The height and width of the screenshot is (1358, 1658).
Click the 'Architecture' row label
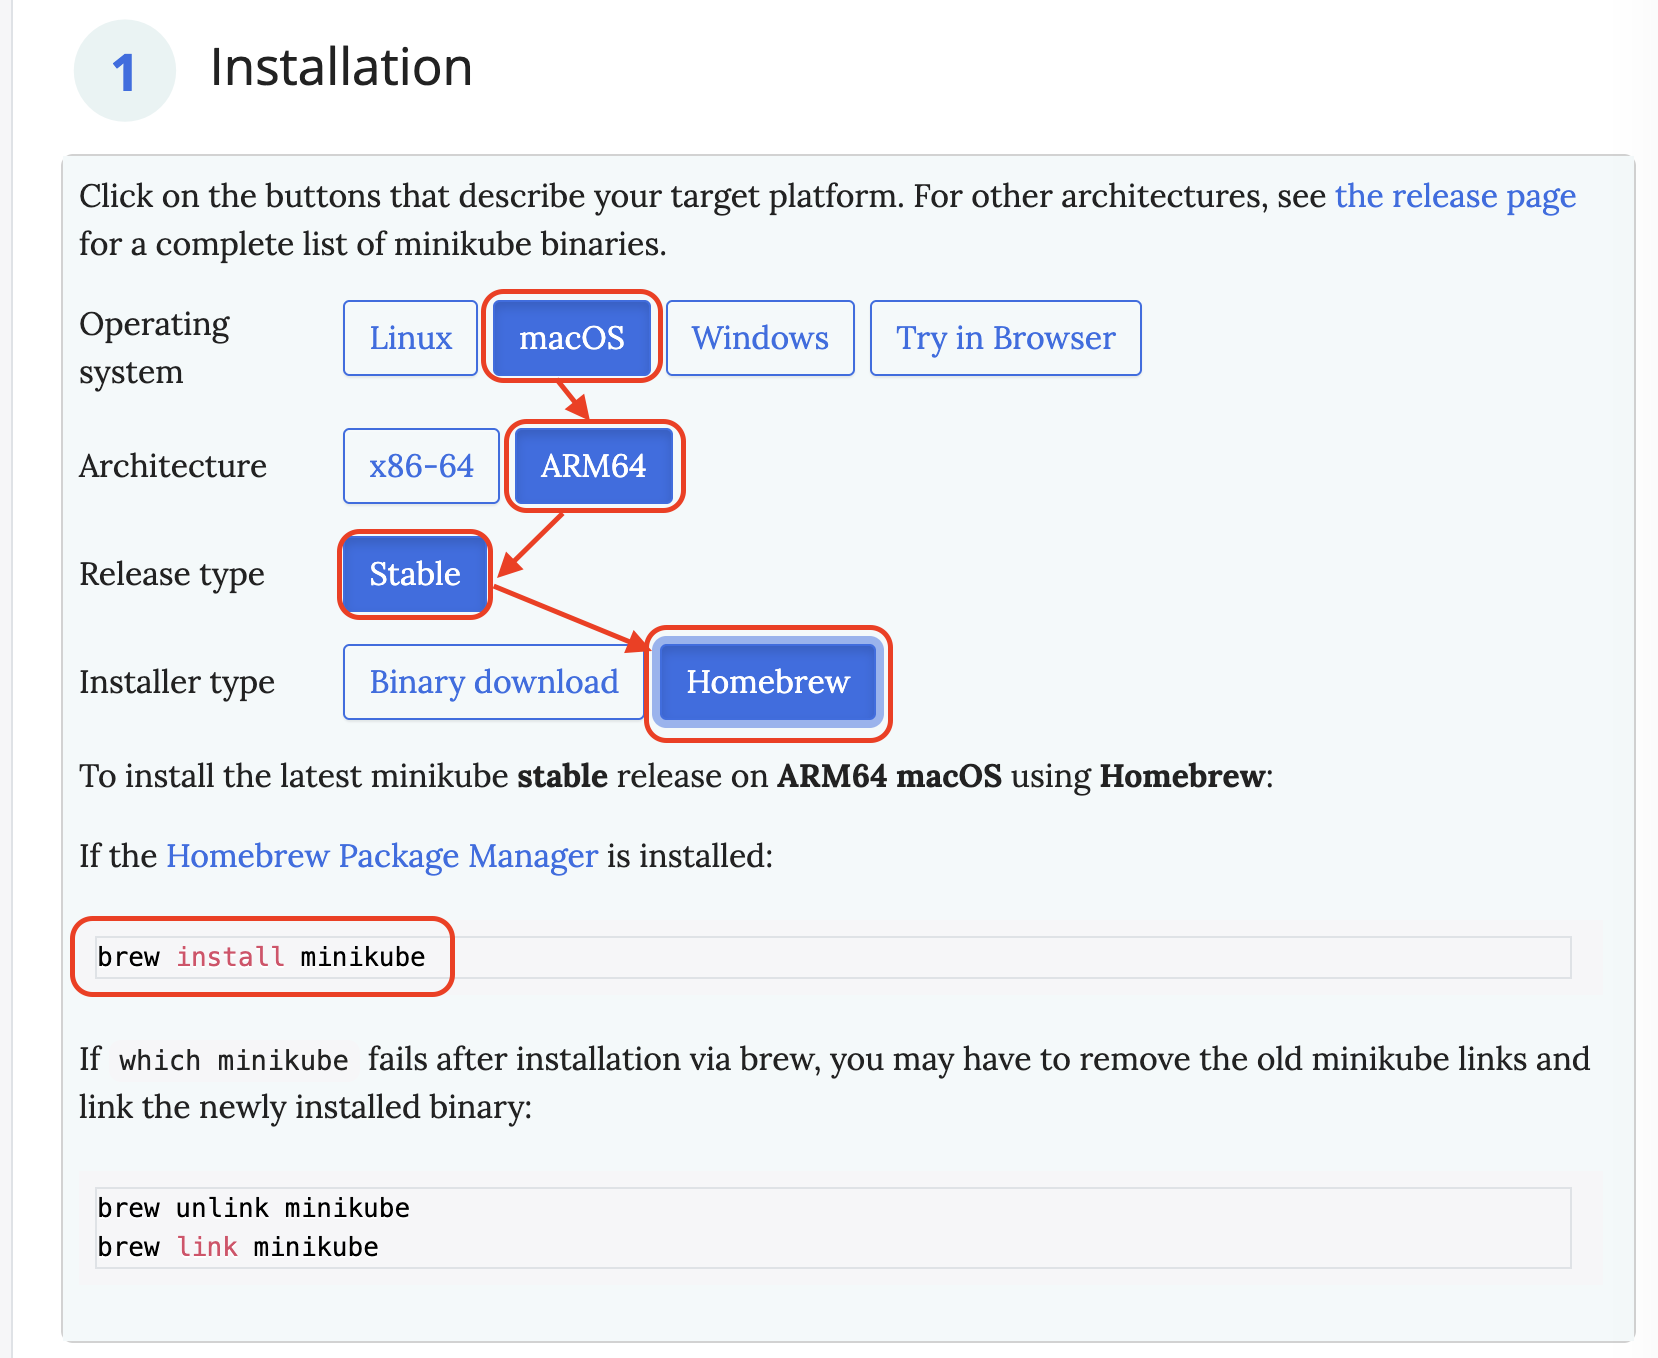[173, 466]
